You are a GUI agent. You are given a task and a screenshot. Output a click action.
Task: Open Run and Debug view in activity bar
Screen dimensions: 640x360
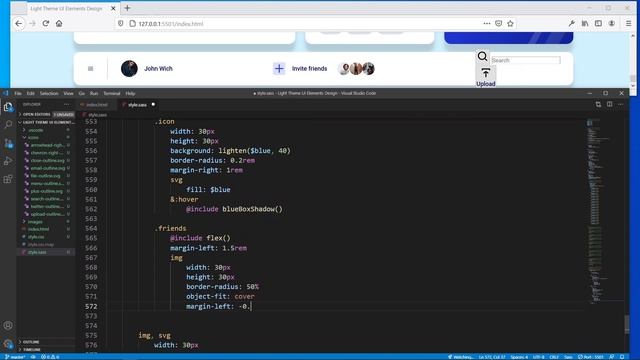(8, 161)
